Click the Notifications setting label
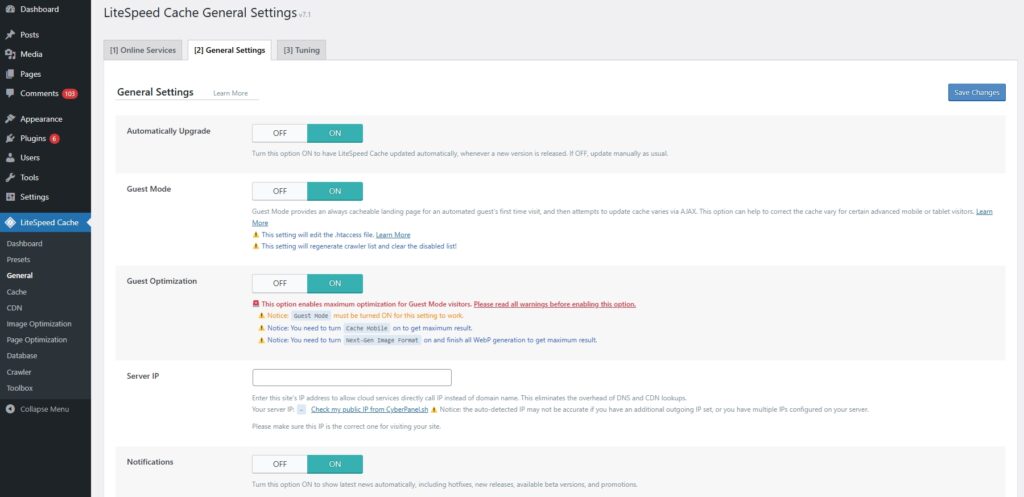 pyautogui.click(x=150, y=462)
